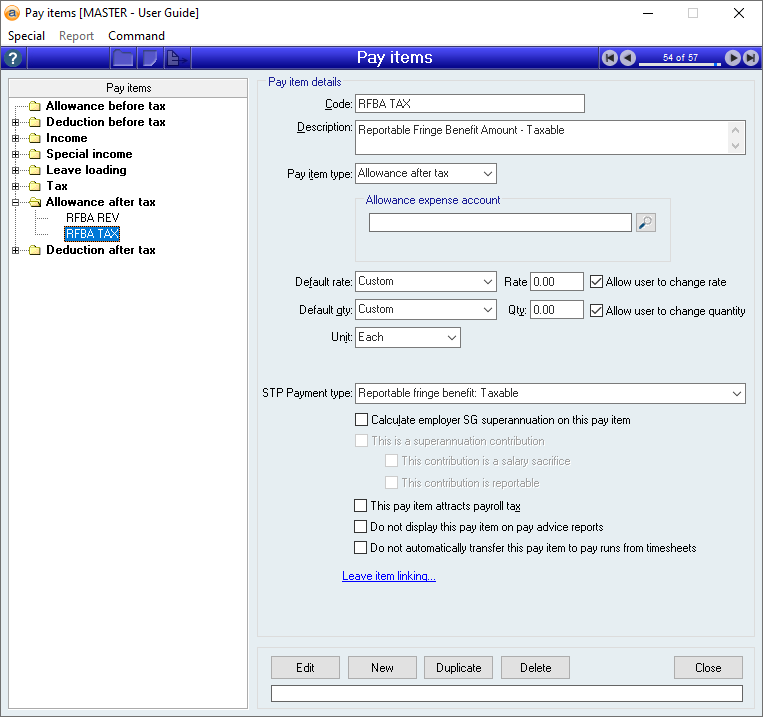Go to the next record

pyautogui.click(x=733, y=58)
